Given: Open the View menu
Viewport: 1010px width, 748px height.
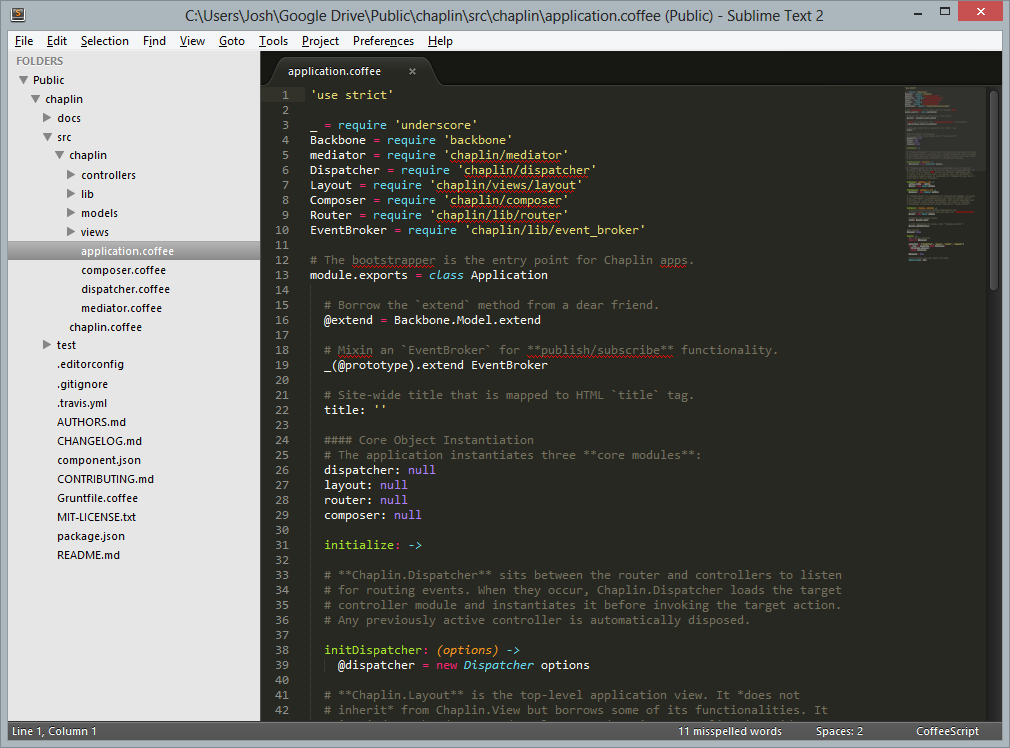Looking at the screenshot, I should pyautogui.click(x=192, y=41).
